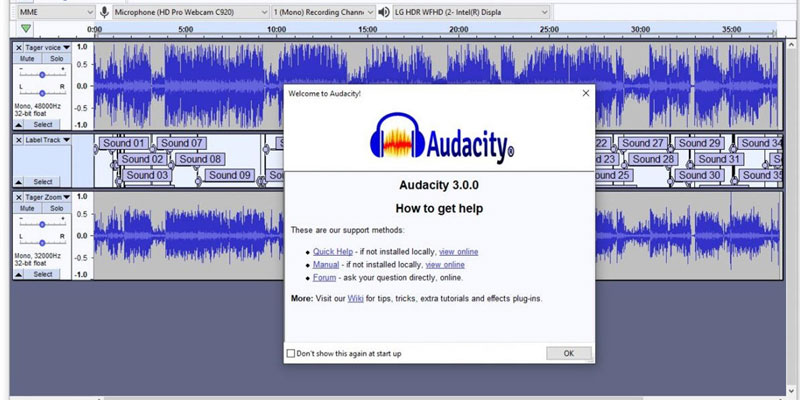Visit the Wiki link
Screen dimensions: 800x400
(356, 298)
